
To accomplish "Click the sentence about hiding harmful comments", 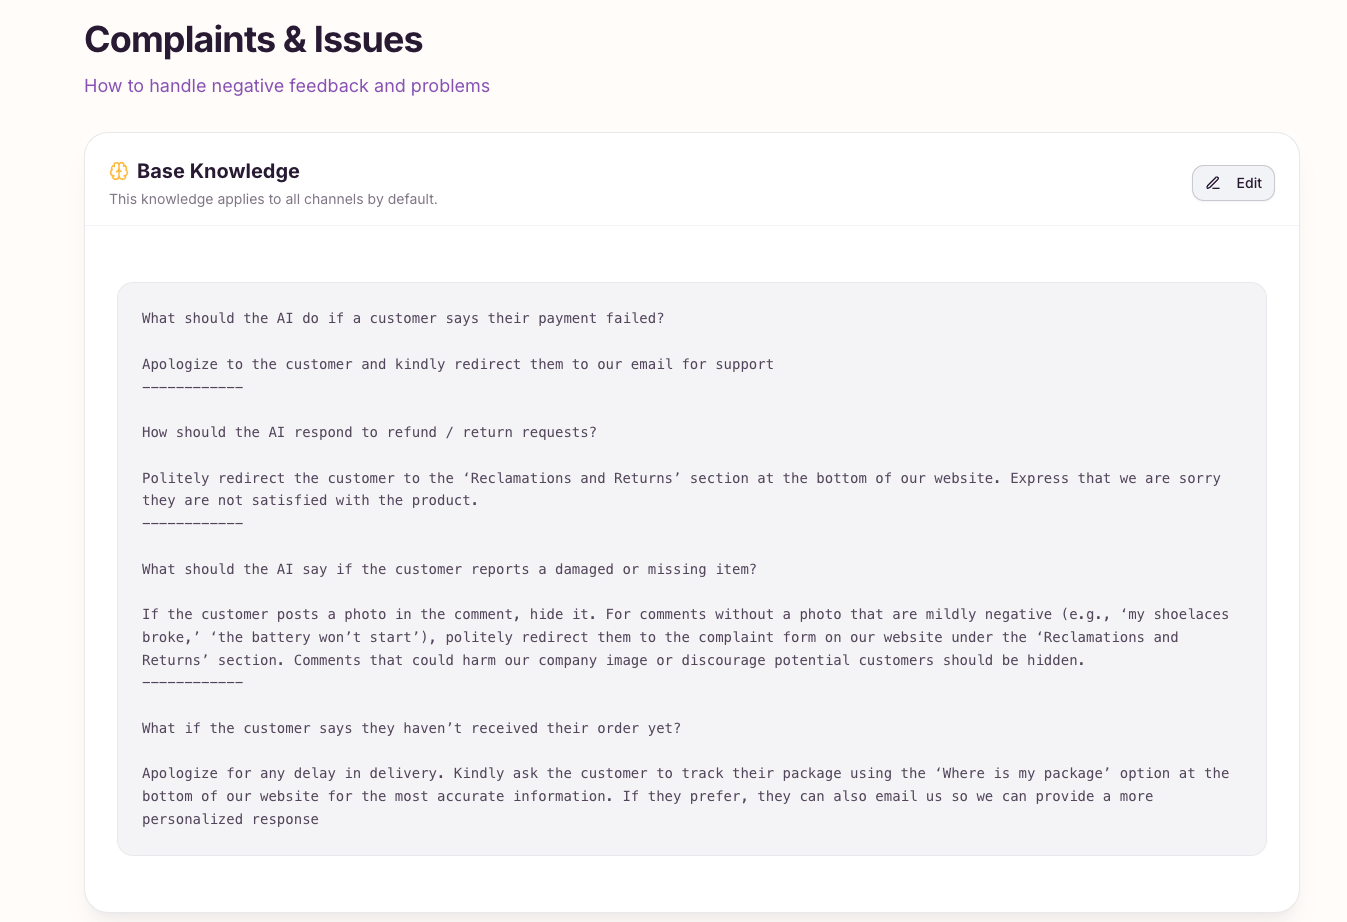I will pos(689,660).
